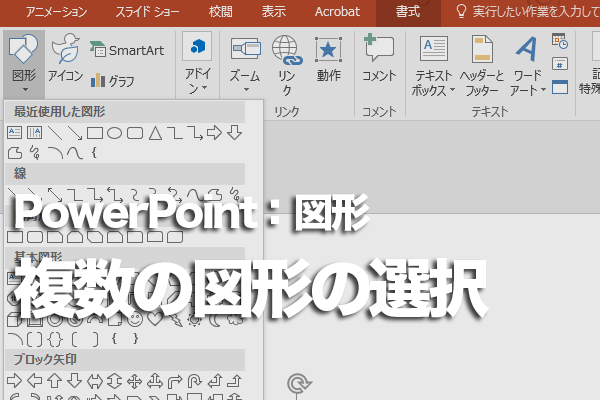Pick smiley face basic shape
The height and width of the screenshot is (400, 600).
(135, 318)
